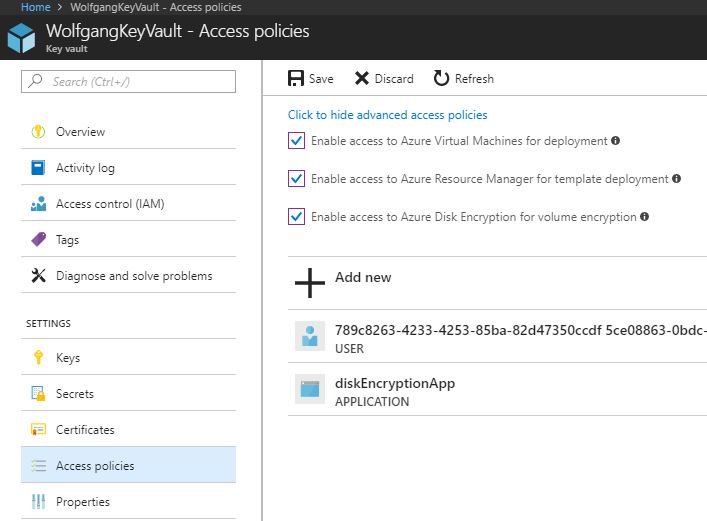Click Resource Manager template deployment label text
The image size is (707, 521).
click(x=490, y=179)
